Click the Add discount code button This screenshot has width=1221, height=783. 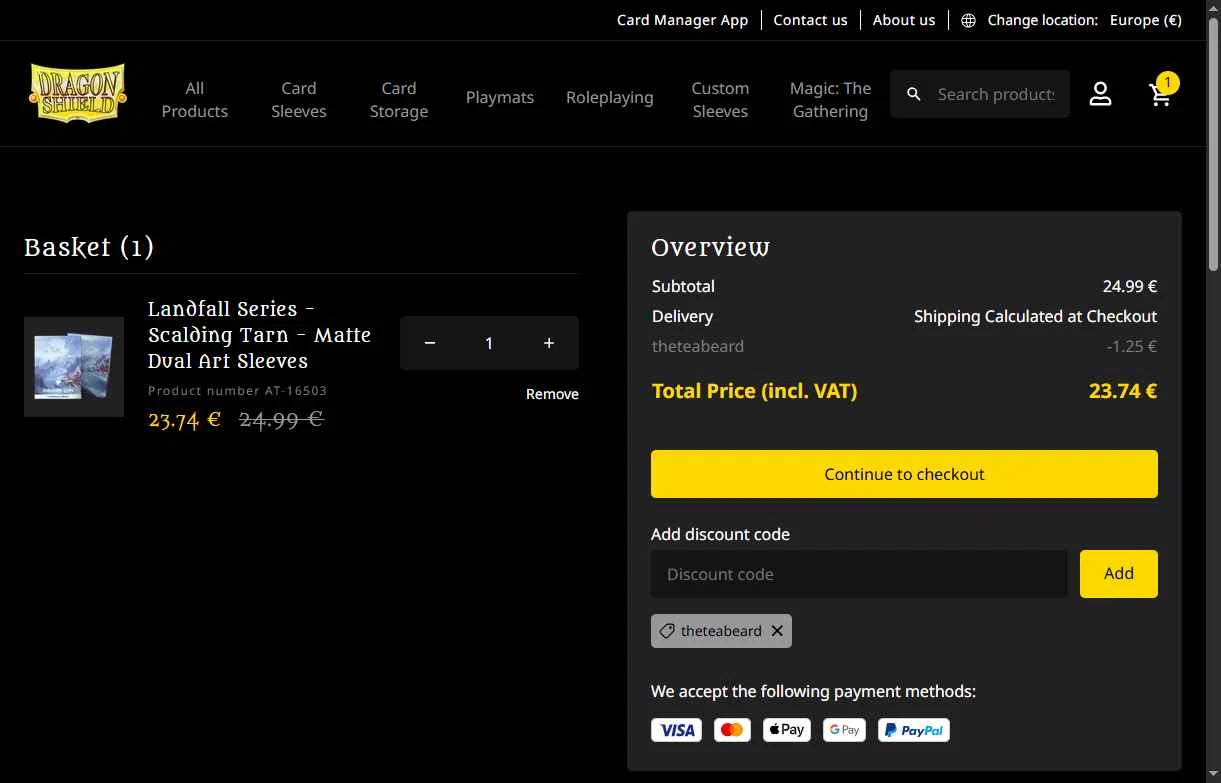click(x=1119, y=574)
